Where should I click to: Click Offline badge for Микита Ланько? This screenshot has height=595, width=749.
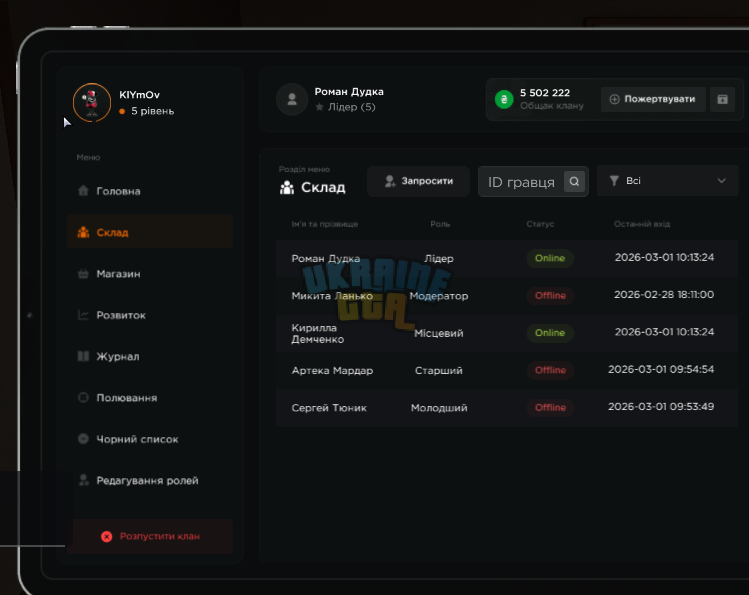[x=550, y=296]
